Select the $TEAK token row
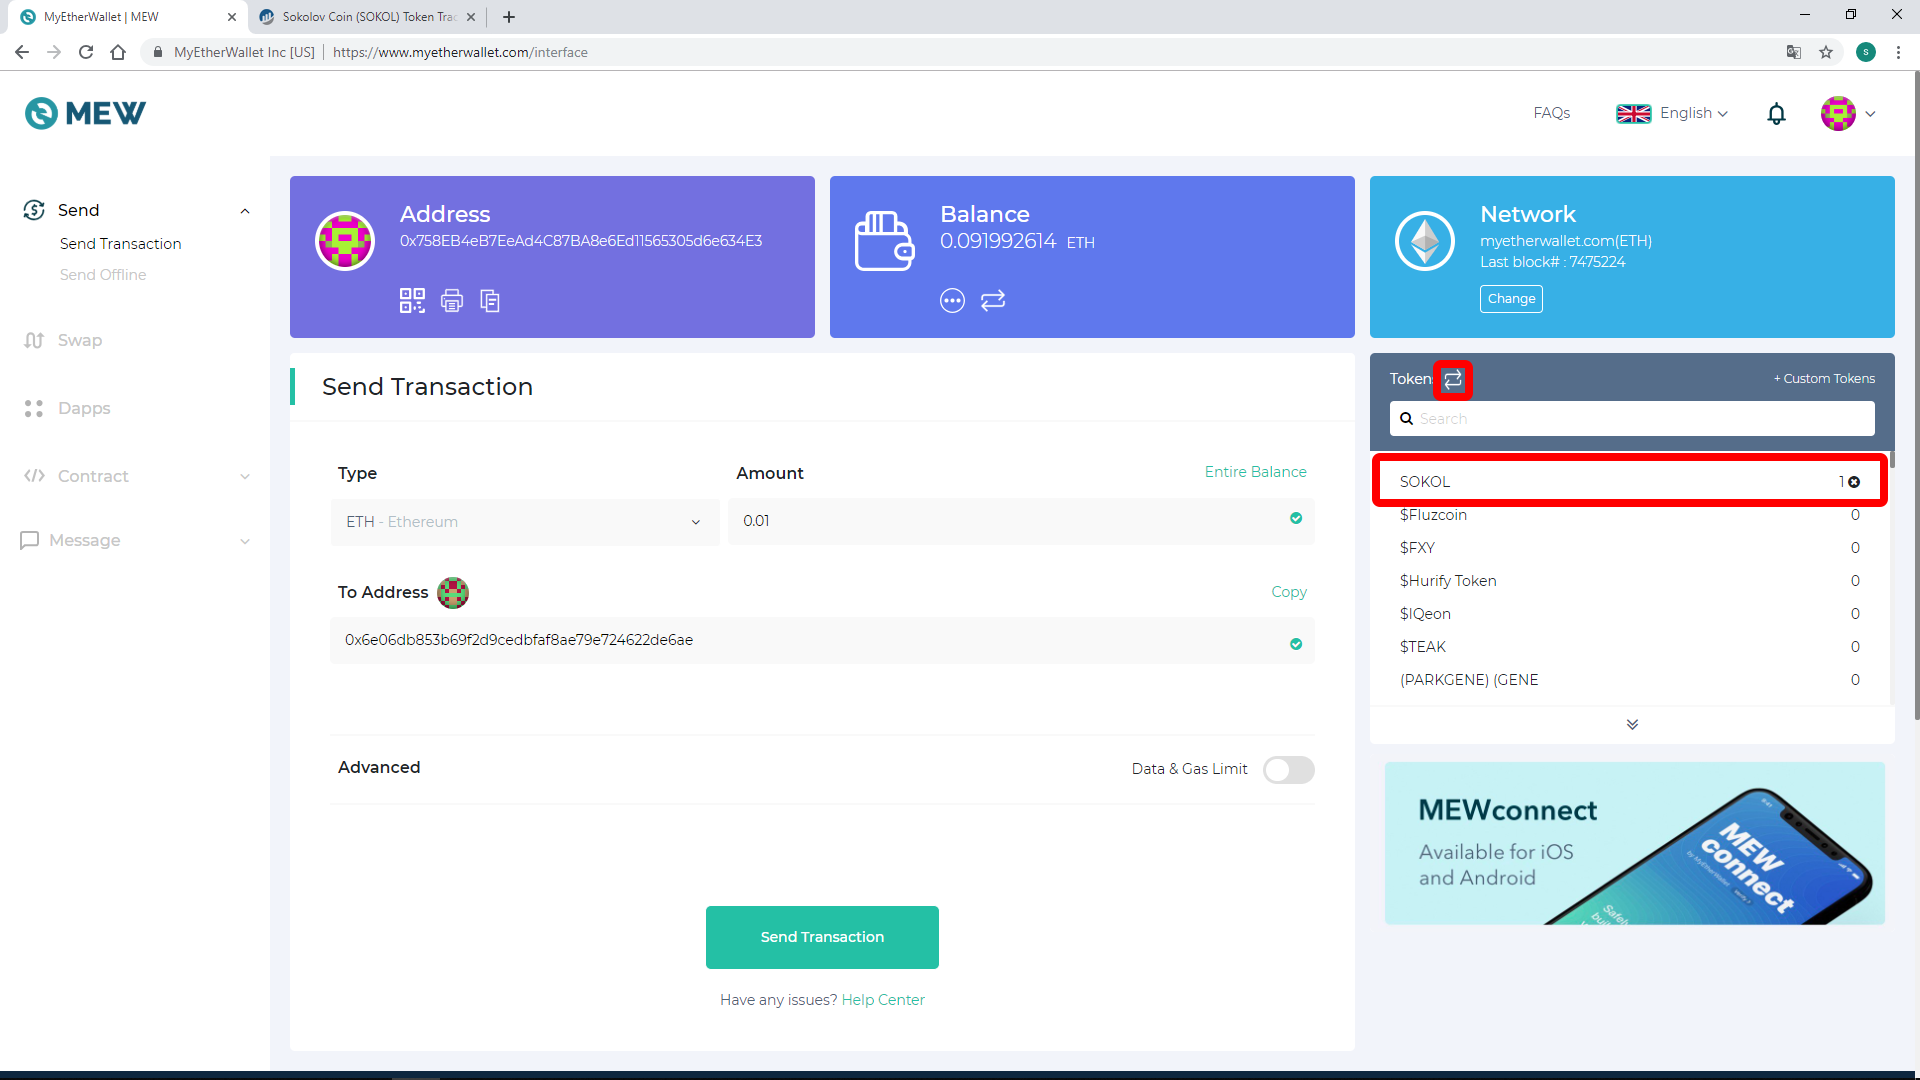 click(1630, 647)
